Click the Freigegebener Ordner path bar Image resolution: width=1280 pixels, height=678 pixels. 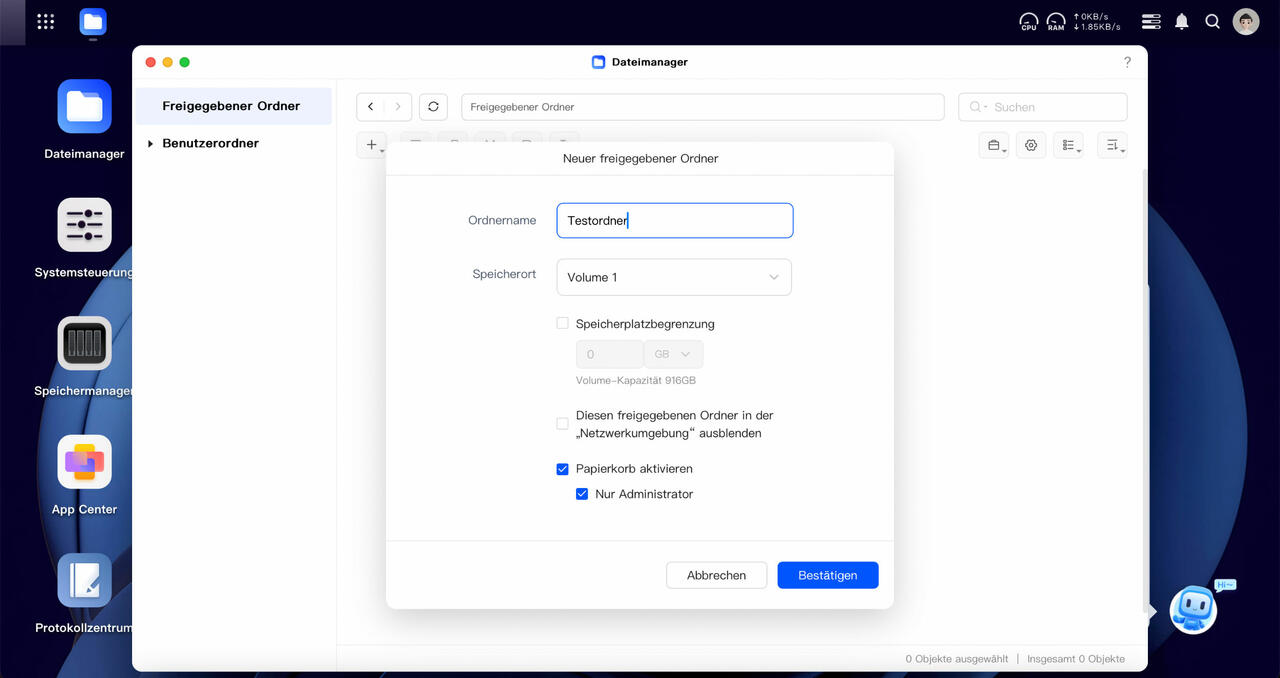703,107
